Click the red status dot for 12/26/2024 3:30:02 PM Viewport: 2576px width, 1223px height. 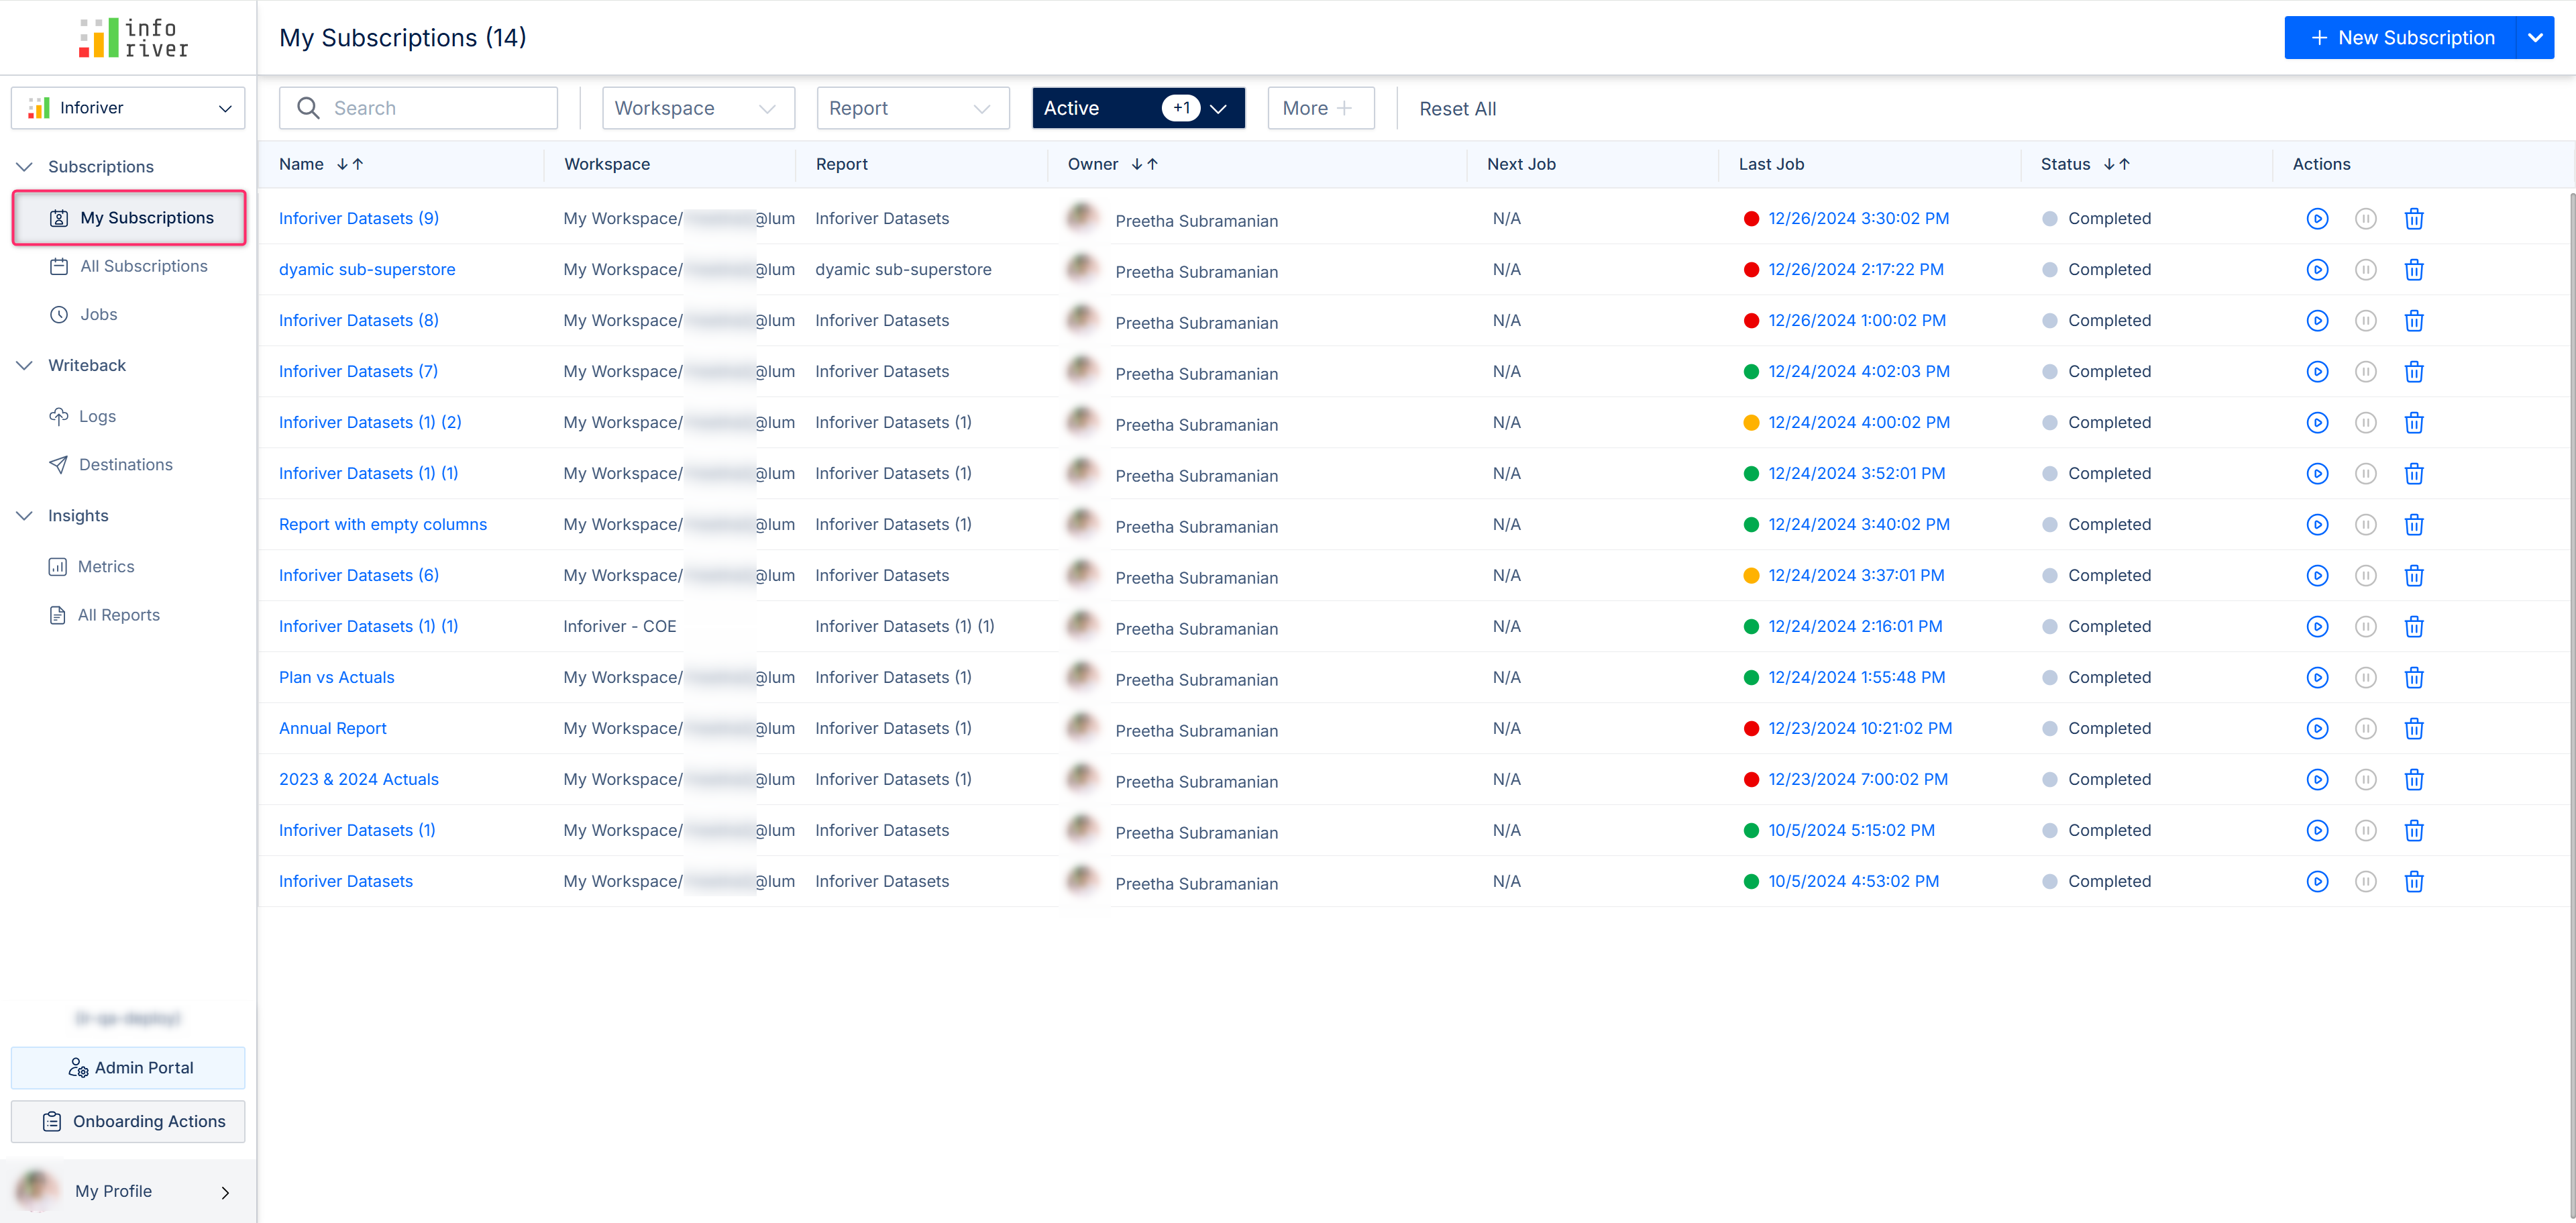1750,218
